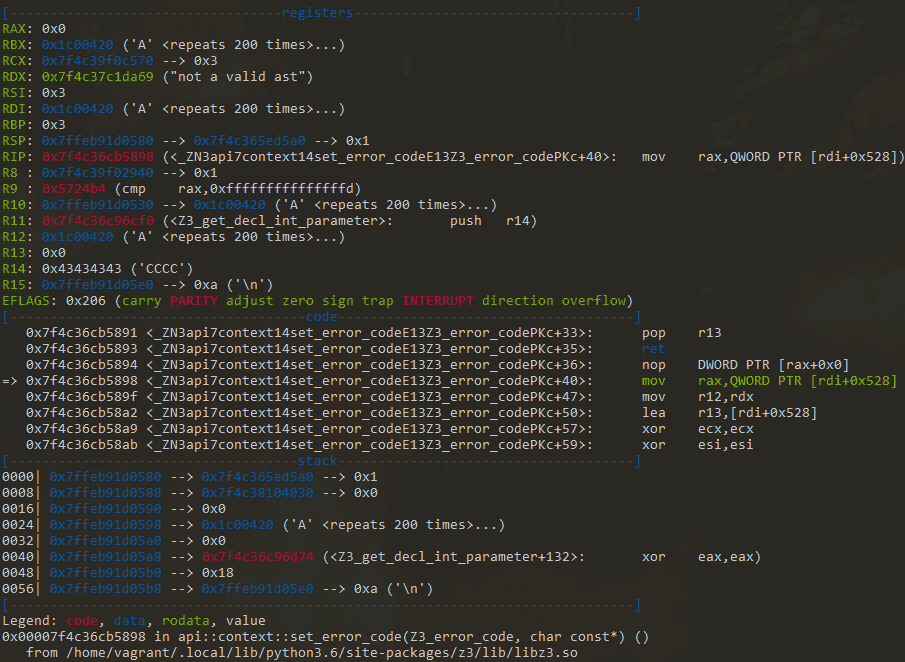Click R9 value 0x5724b4
Screen dimensions: 905x662
click(74, 189)
